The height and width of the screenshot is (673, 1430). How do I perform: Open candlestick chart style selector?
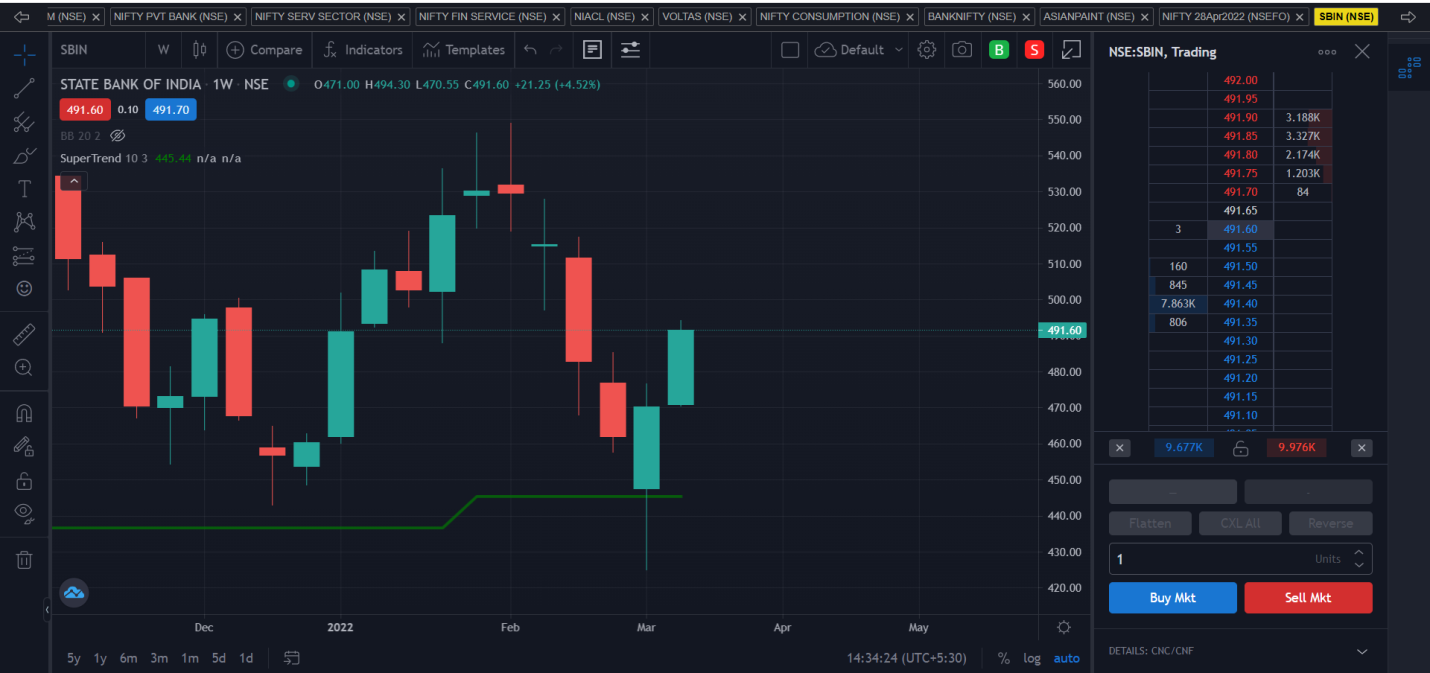pos(200,50)
